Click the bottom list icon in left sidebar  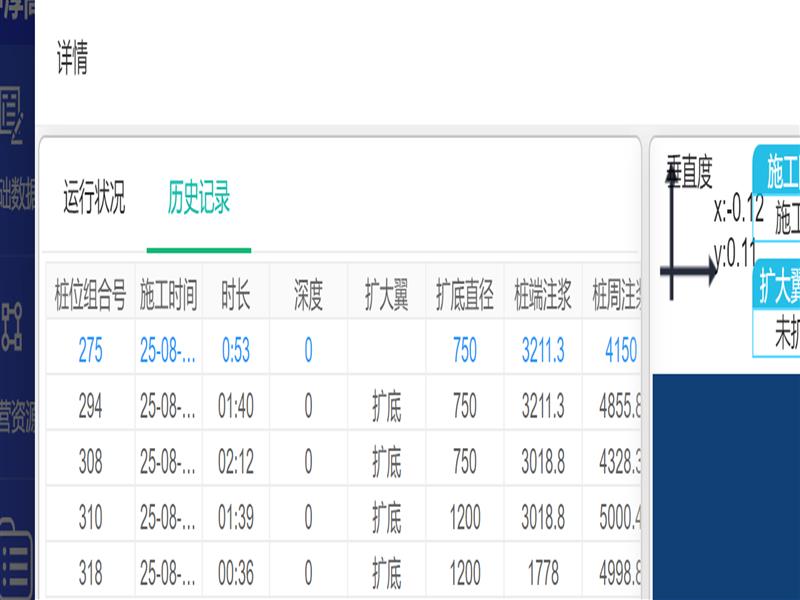tap(14, 560)
